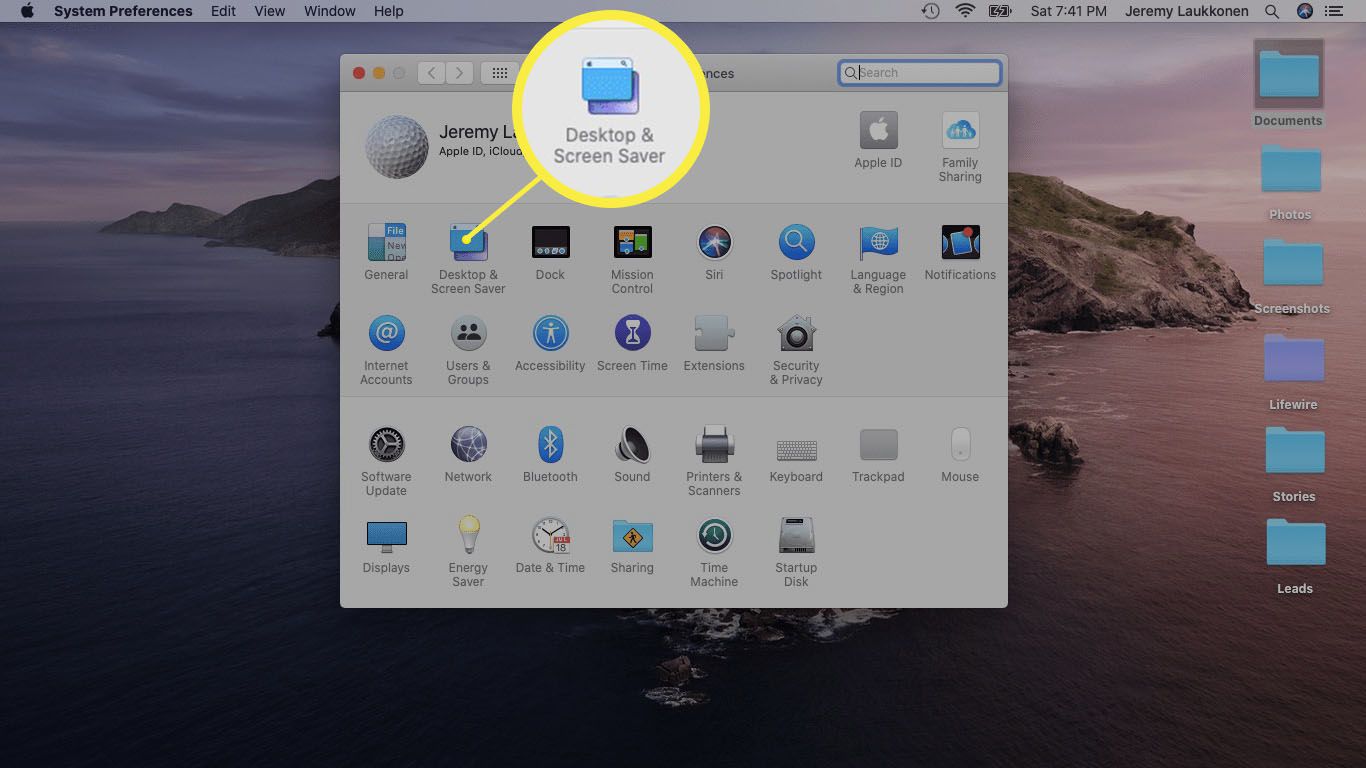Click the Jeremy Laukkonen user name menu
The height and width of the screenshot is (768, 1366).
pyautogui.click(x=1188, y=11)
